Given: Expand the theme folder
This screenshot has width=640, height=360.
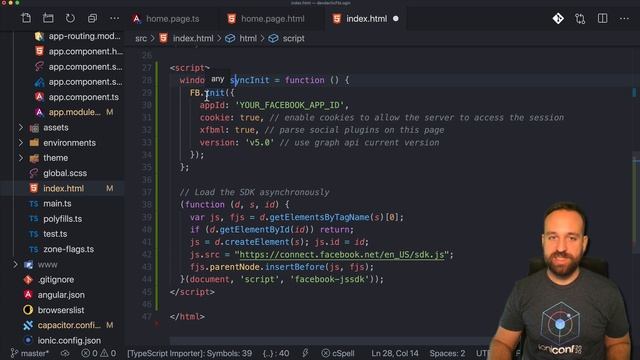Looking at the screenshot, I should point(56,158).
